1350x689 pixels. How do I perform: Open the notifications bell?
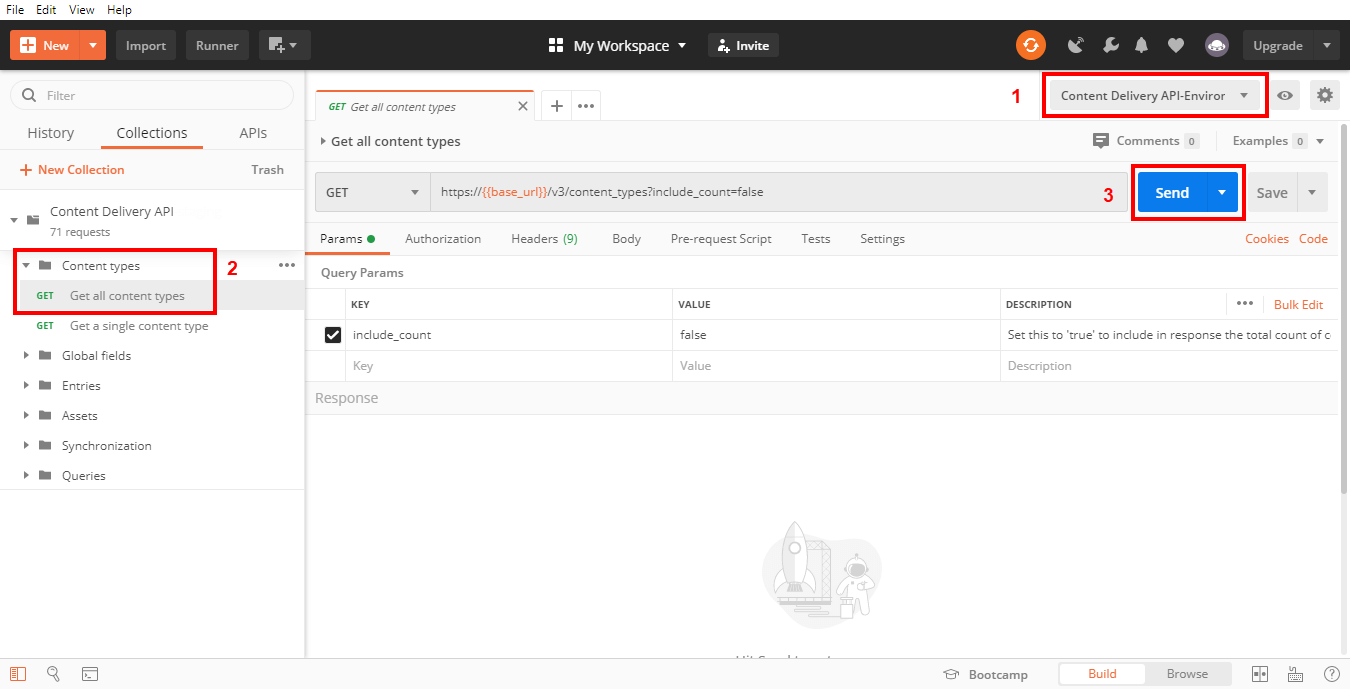coord(1141,44)
